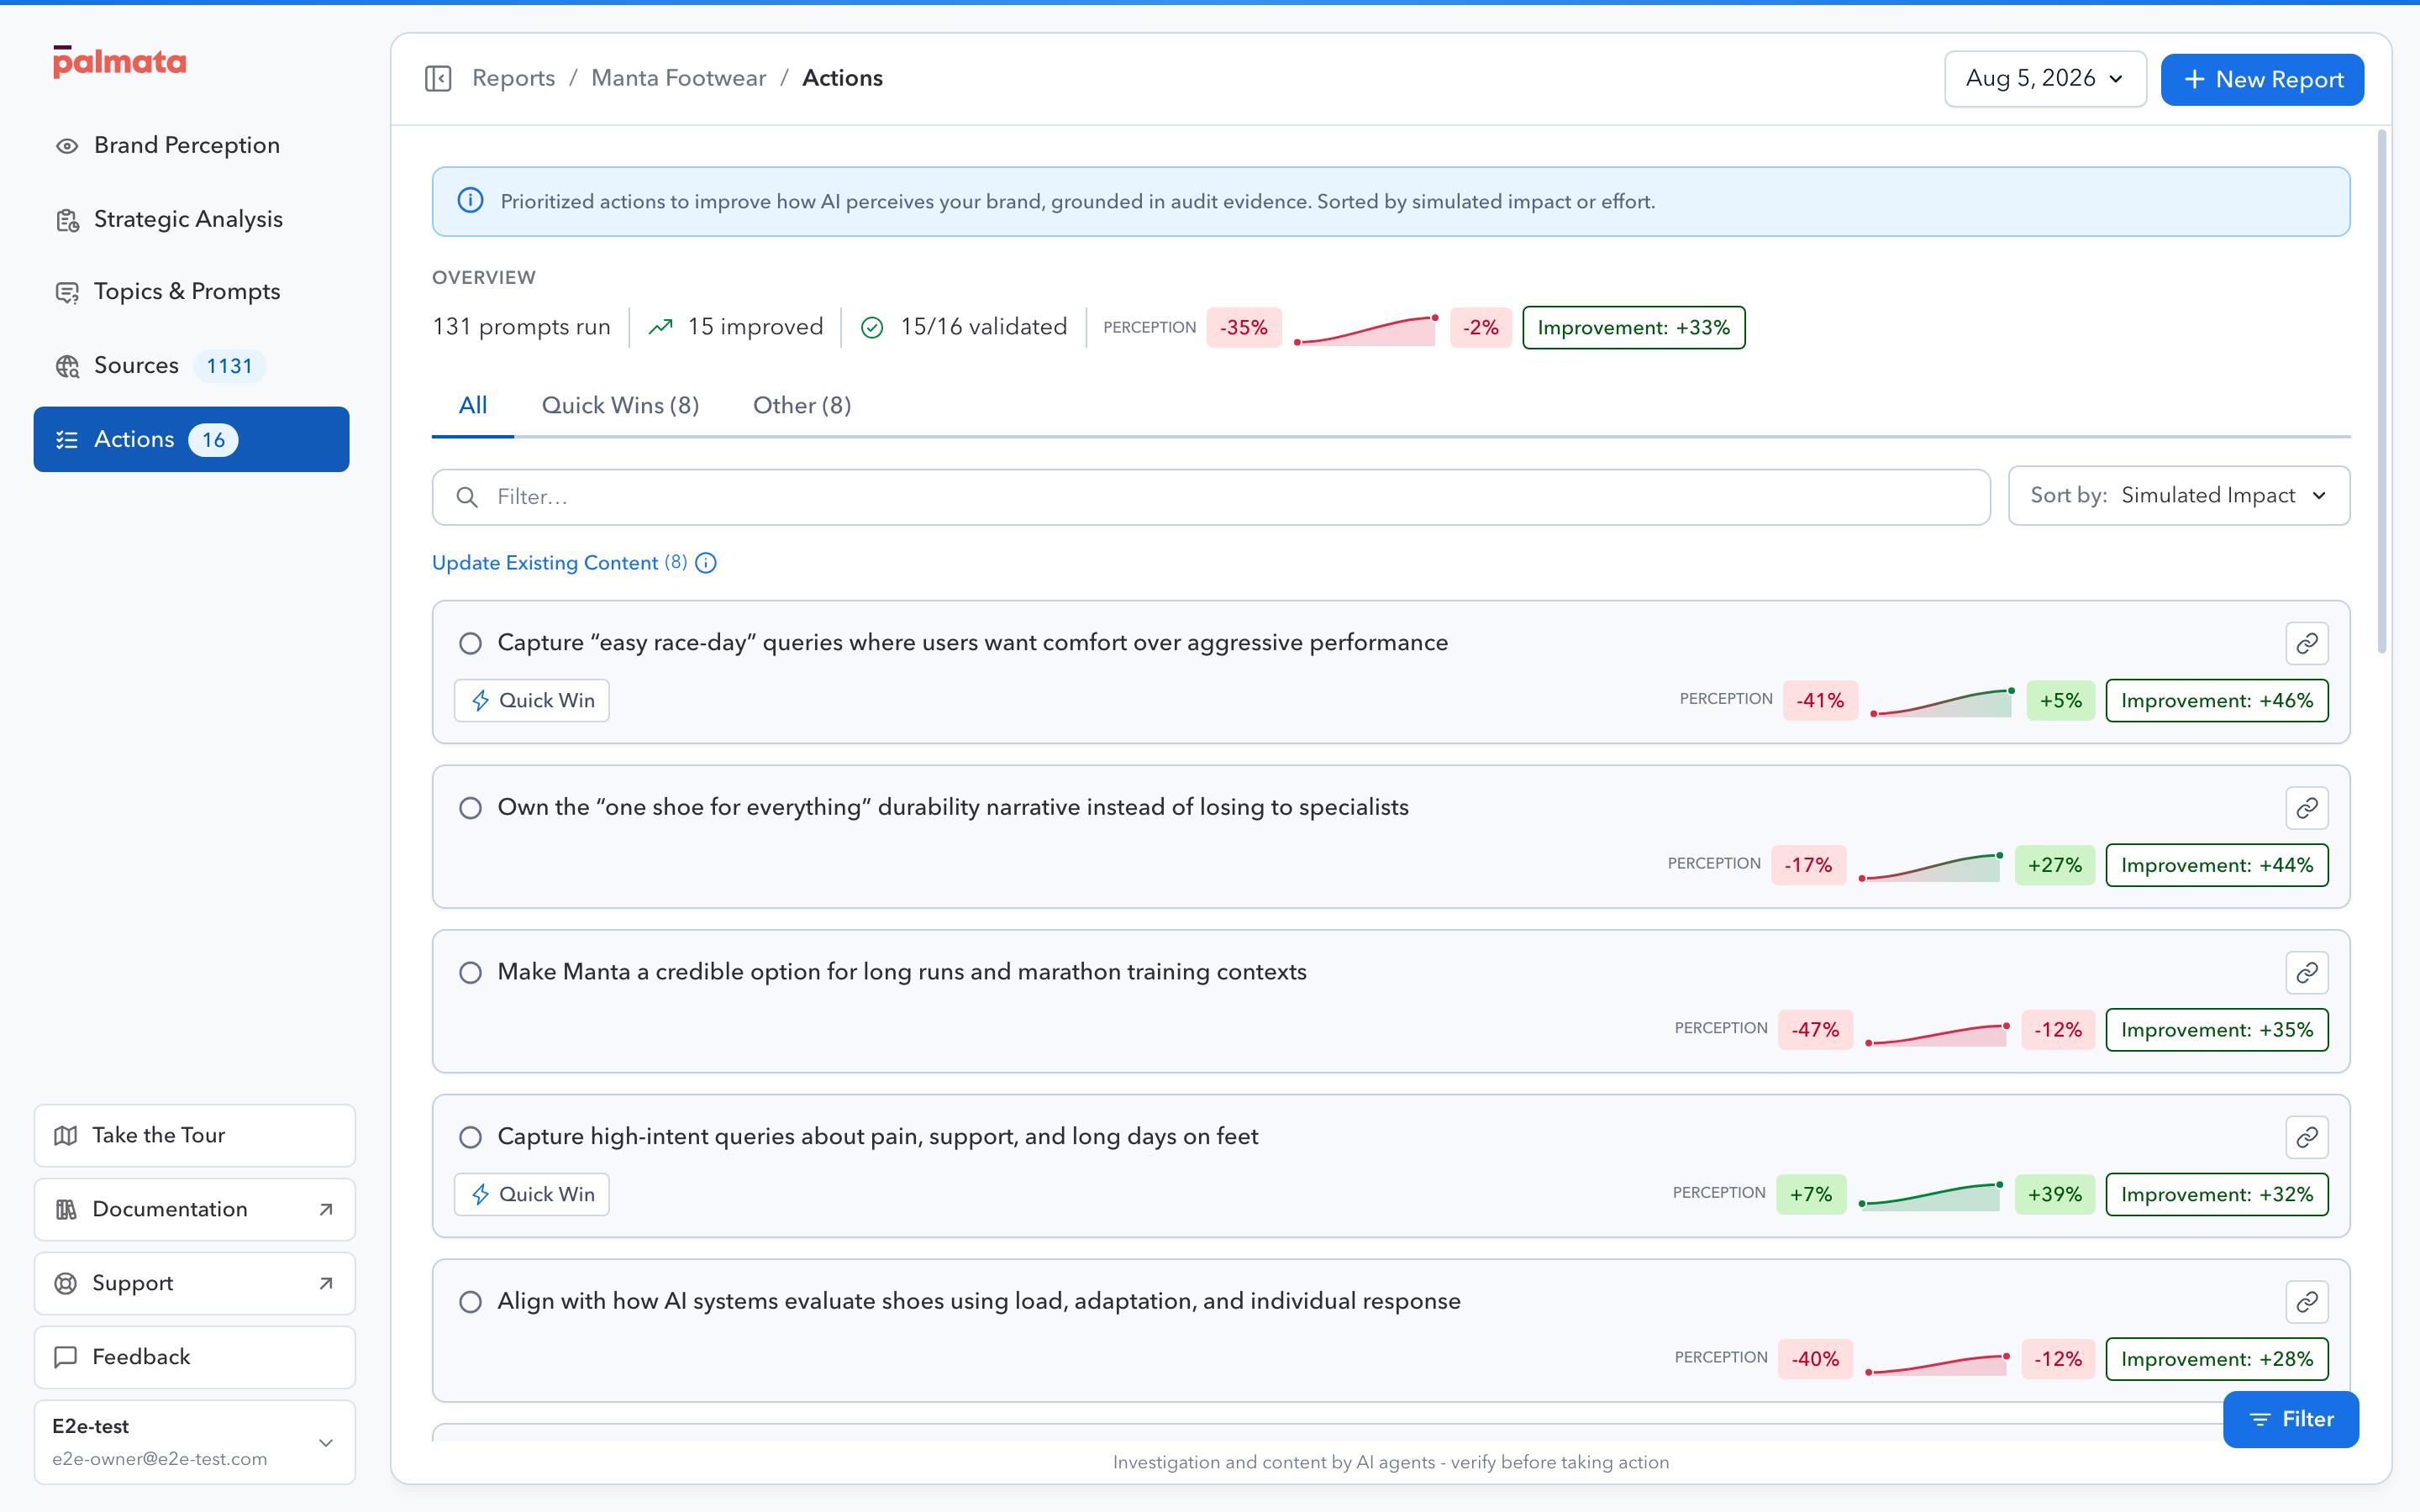Open the Aug 5, 2026 date dropdown
Screen dimensions: 2420x1512
[x=2045, y=79]
